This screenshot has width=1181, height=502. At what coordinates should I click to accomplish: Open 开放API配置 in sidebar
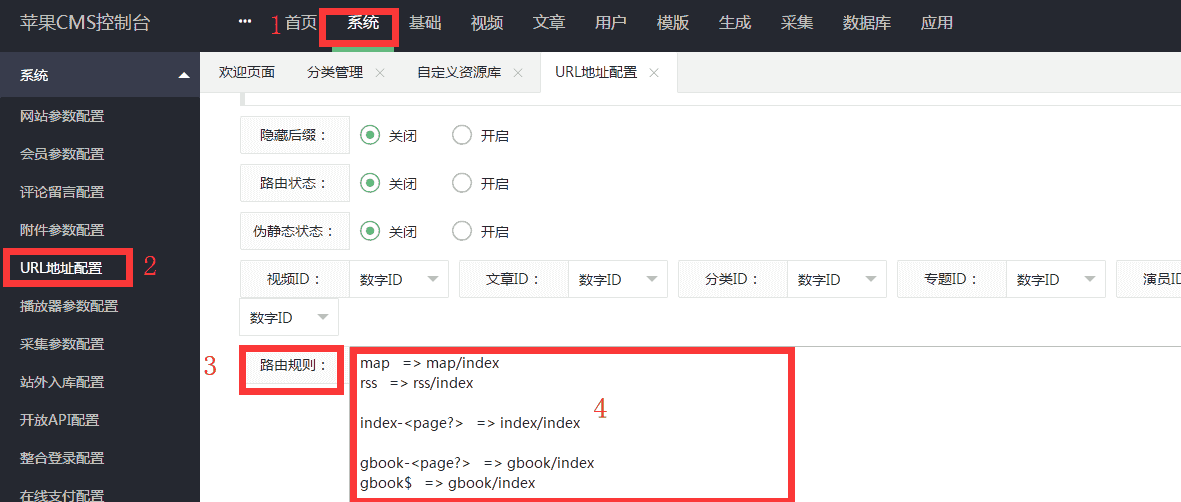coord(60,420)
